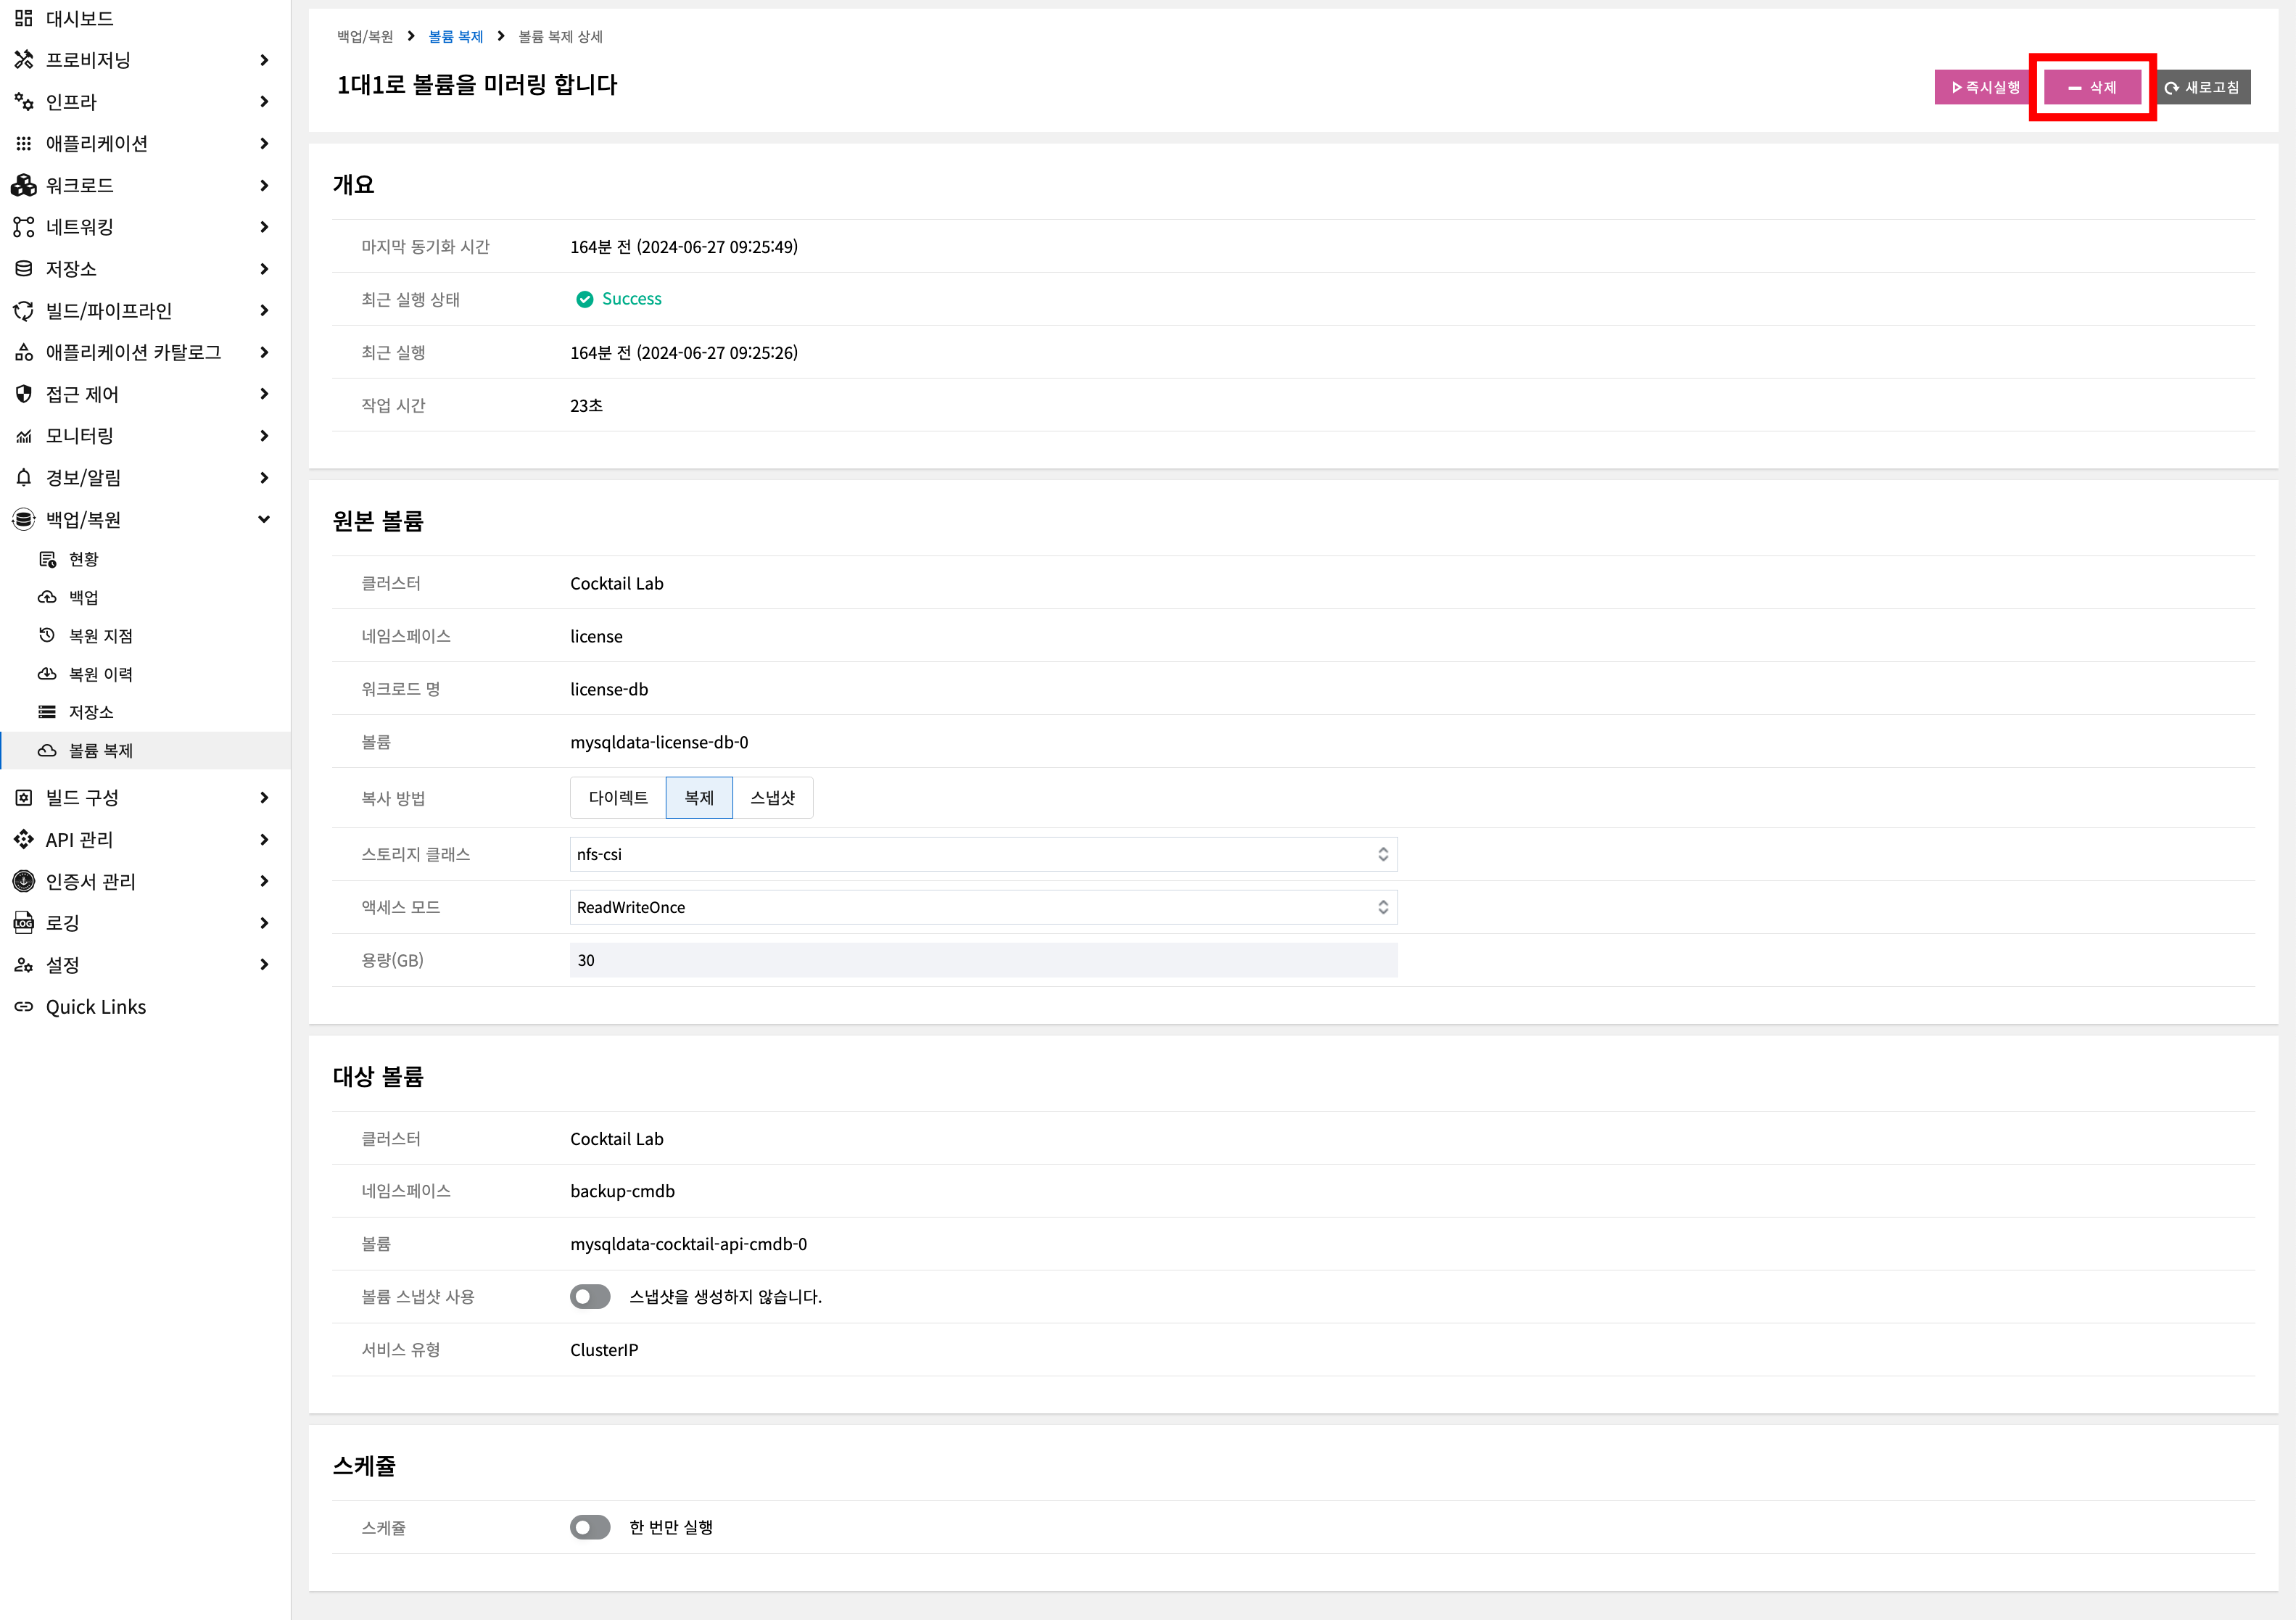
Task: Click the 경보/알림 bell icon
Action: point(24,478)
